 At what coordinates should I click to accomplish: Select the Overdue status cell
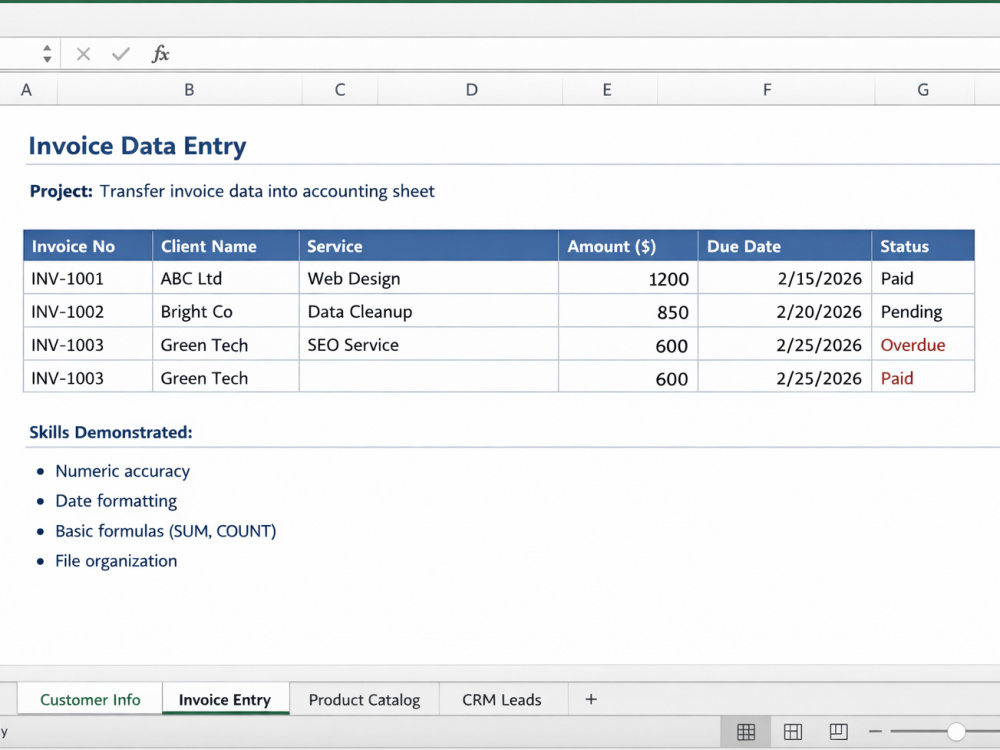coord(923,345)
